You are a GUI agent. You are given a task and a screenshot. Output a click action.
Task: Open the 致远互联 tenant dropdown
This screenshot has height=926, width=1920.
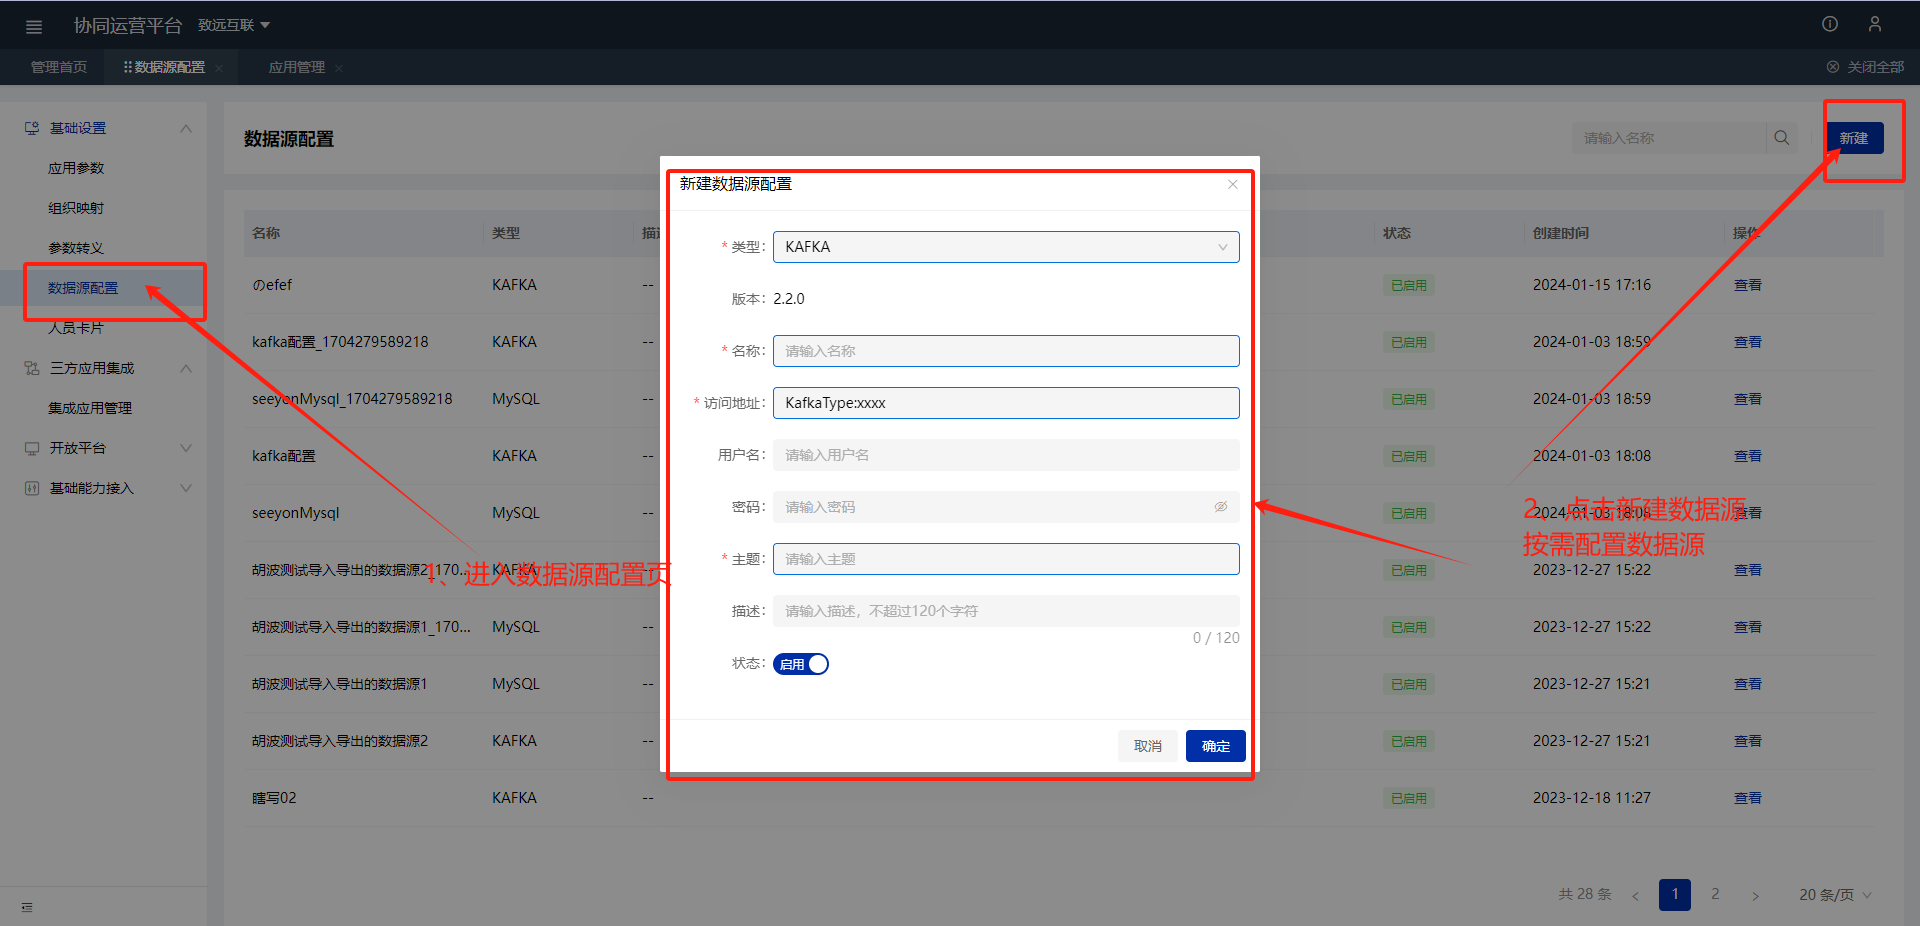234,25
